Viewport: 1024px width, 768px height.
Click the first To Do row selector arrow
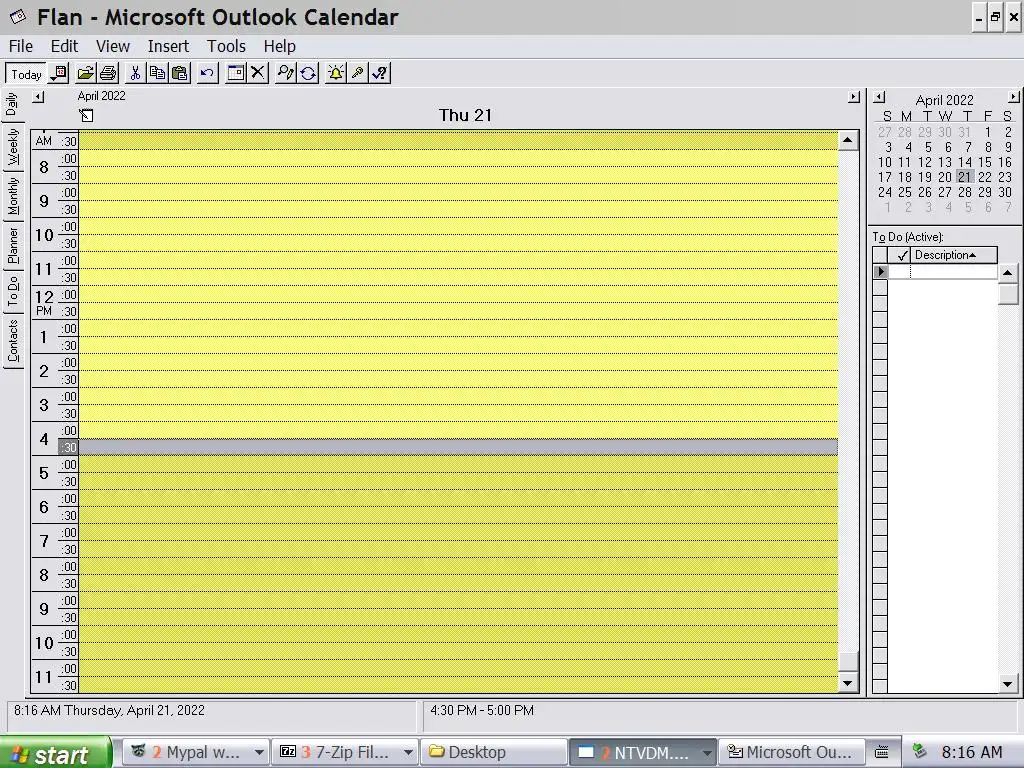(880, 272)
